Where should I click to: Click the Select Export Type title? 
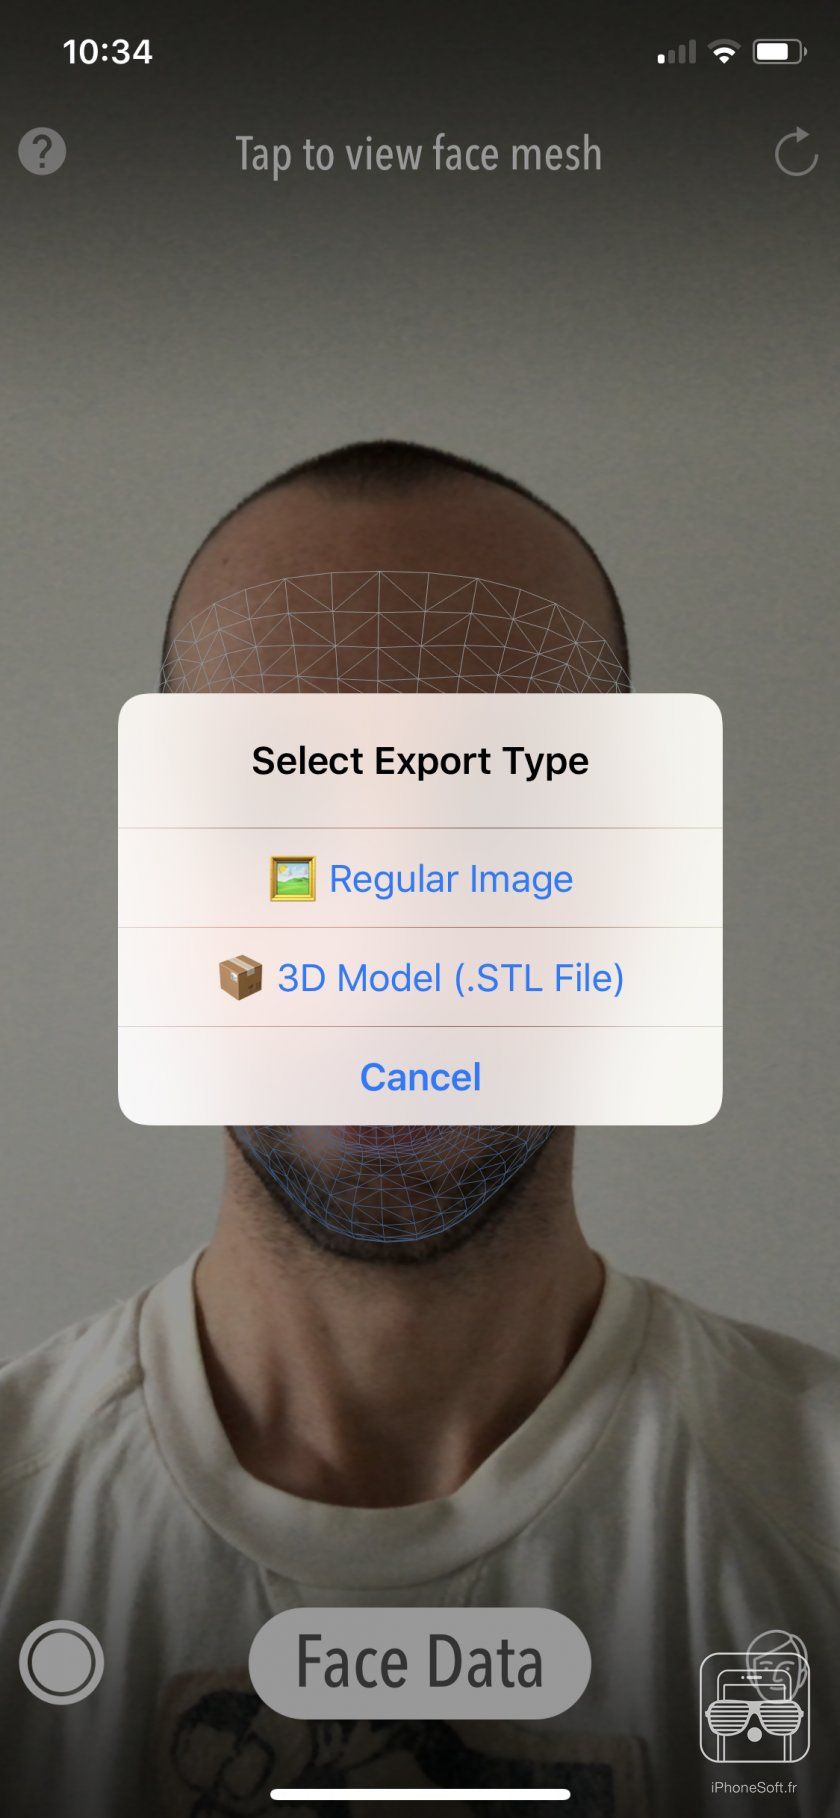tap(420, 761)
